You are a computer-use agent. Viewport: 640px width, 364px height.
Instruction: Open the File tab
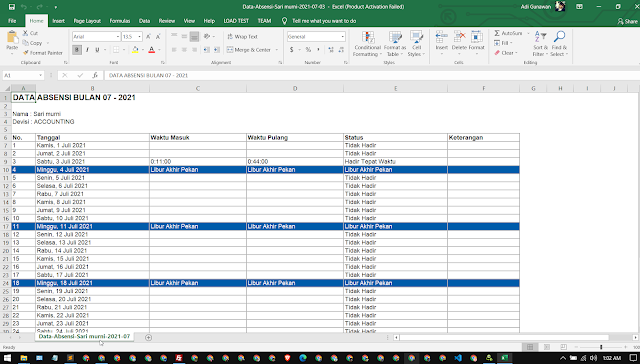click(x=12, y=21)
